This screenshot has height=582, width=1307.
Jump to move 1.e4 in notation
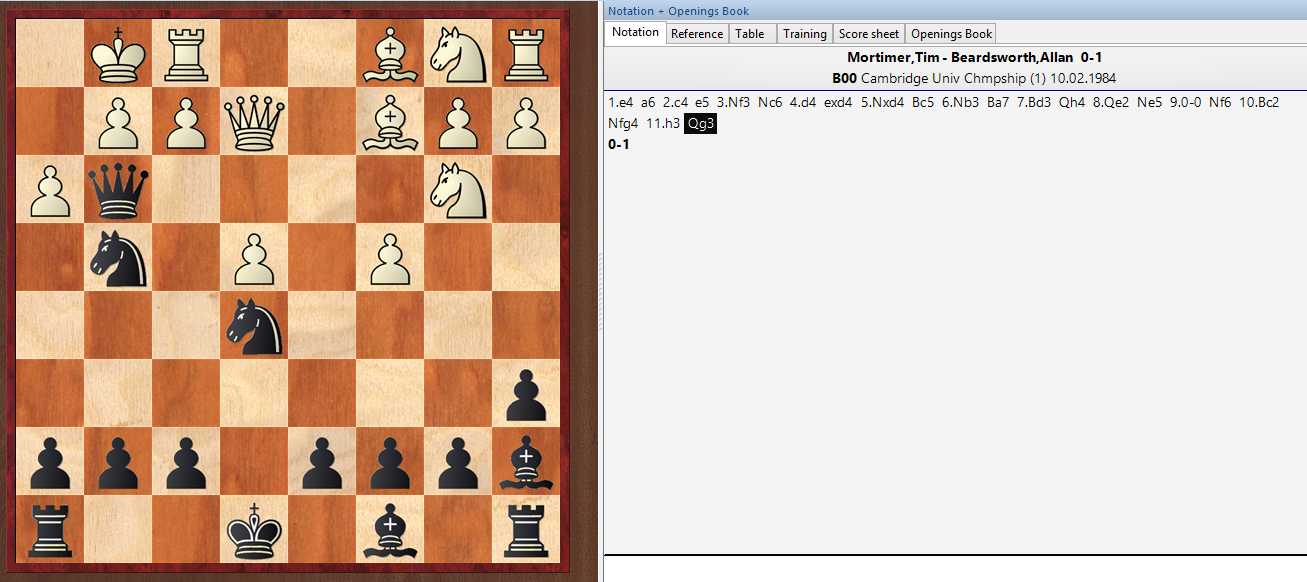coord(620,102)
